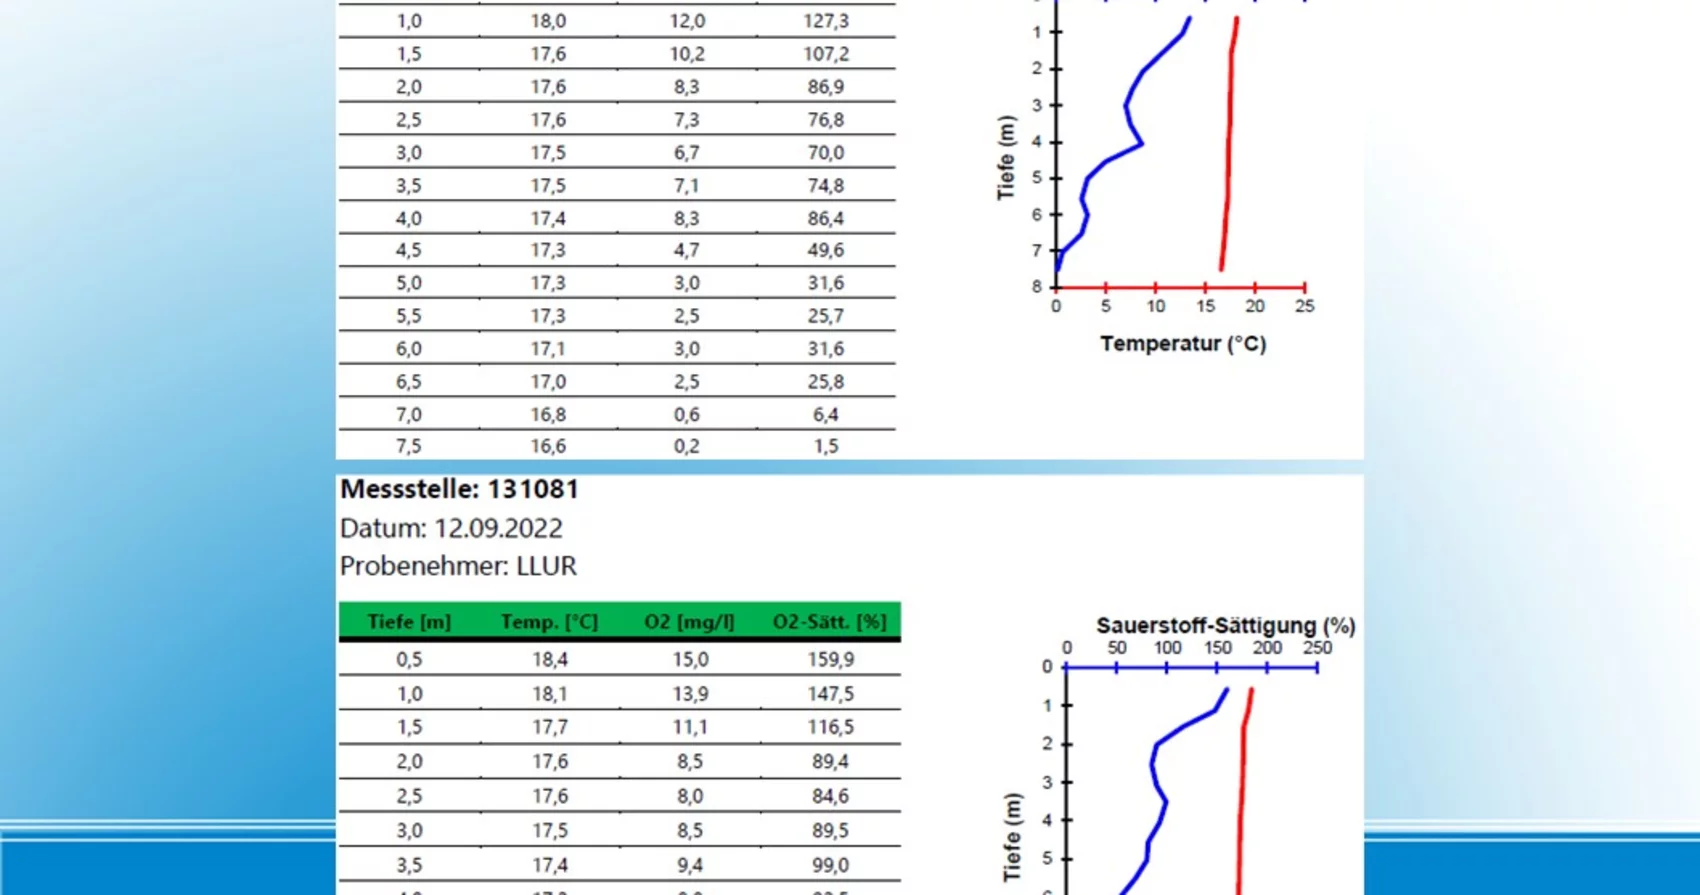This screenshot has width=1700, height=895.
Task: Select the oxygen value 0,6
Action: pyautogui.click(x=687, y=415)
